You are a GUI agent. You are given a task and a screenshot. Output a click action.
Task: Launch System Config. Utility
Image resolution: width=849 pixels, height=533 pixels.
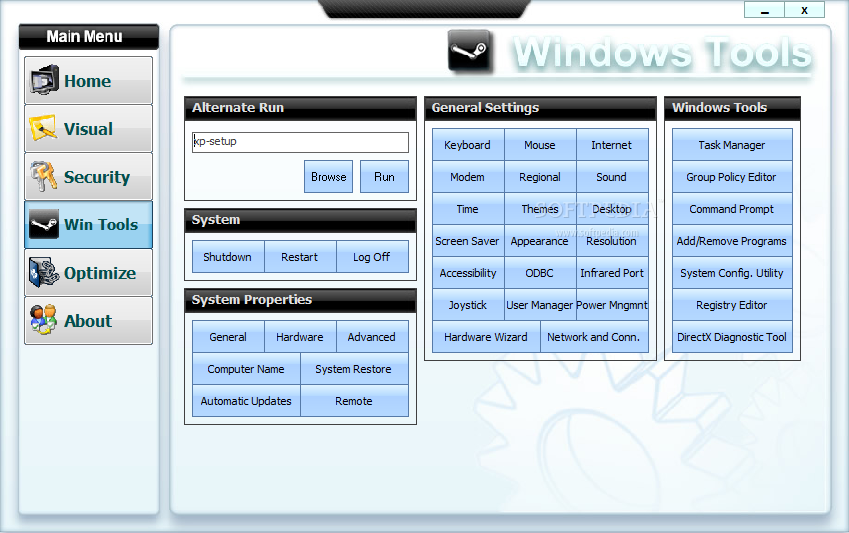pos(732,272)
